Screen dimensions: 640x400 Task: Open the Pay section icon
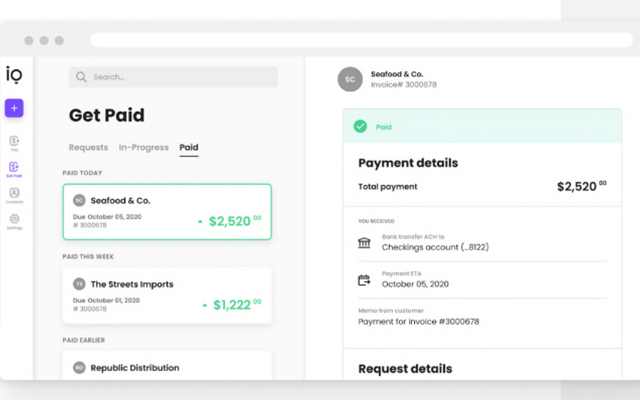pos(14,141)
